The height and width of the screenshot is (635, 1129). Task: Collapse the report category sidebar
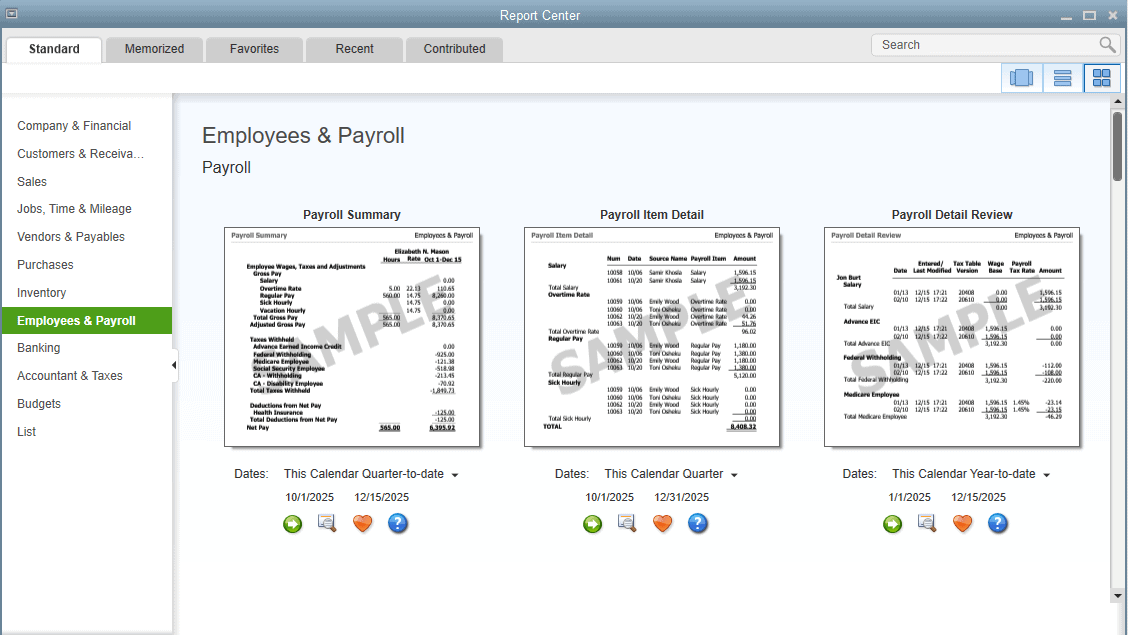tap(173, 365)
